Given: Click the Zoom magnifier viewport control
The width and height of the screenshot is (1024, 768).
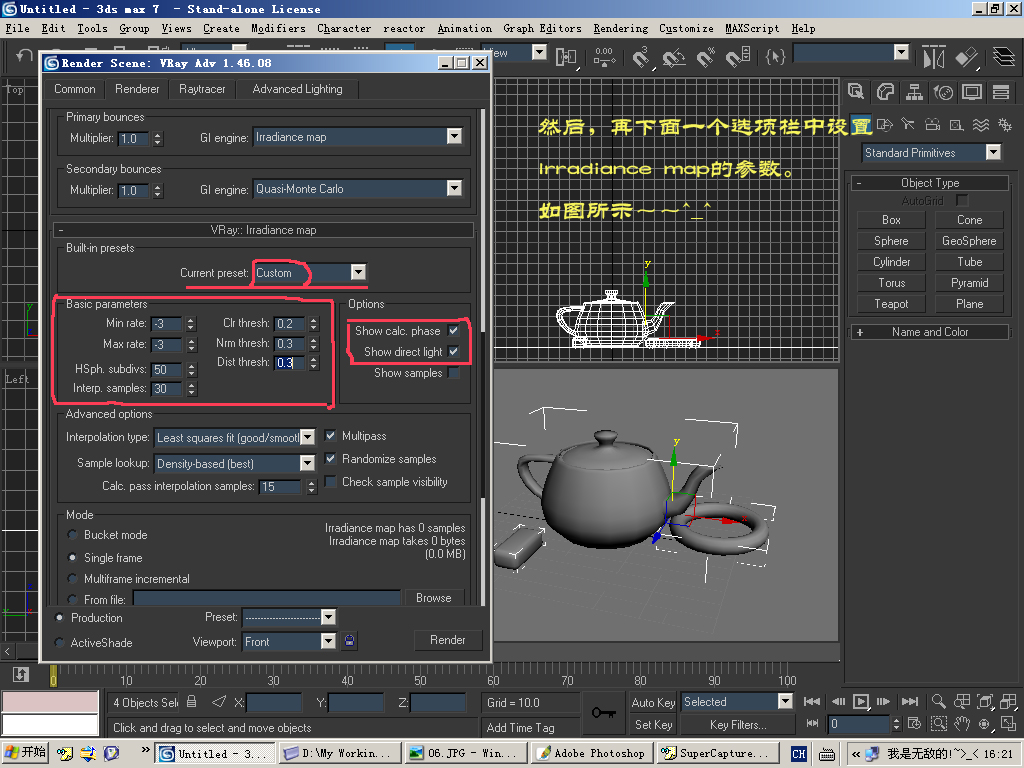Looking at the screenshot, I should click(x=938, y=701).
